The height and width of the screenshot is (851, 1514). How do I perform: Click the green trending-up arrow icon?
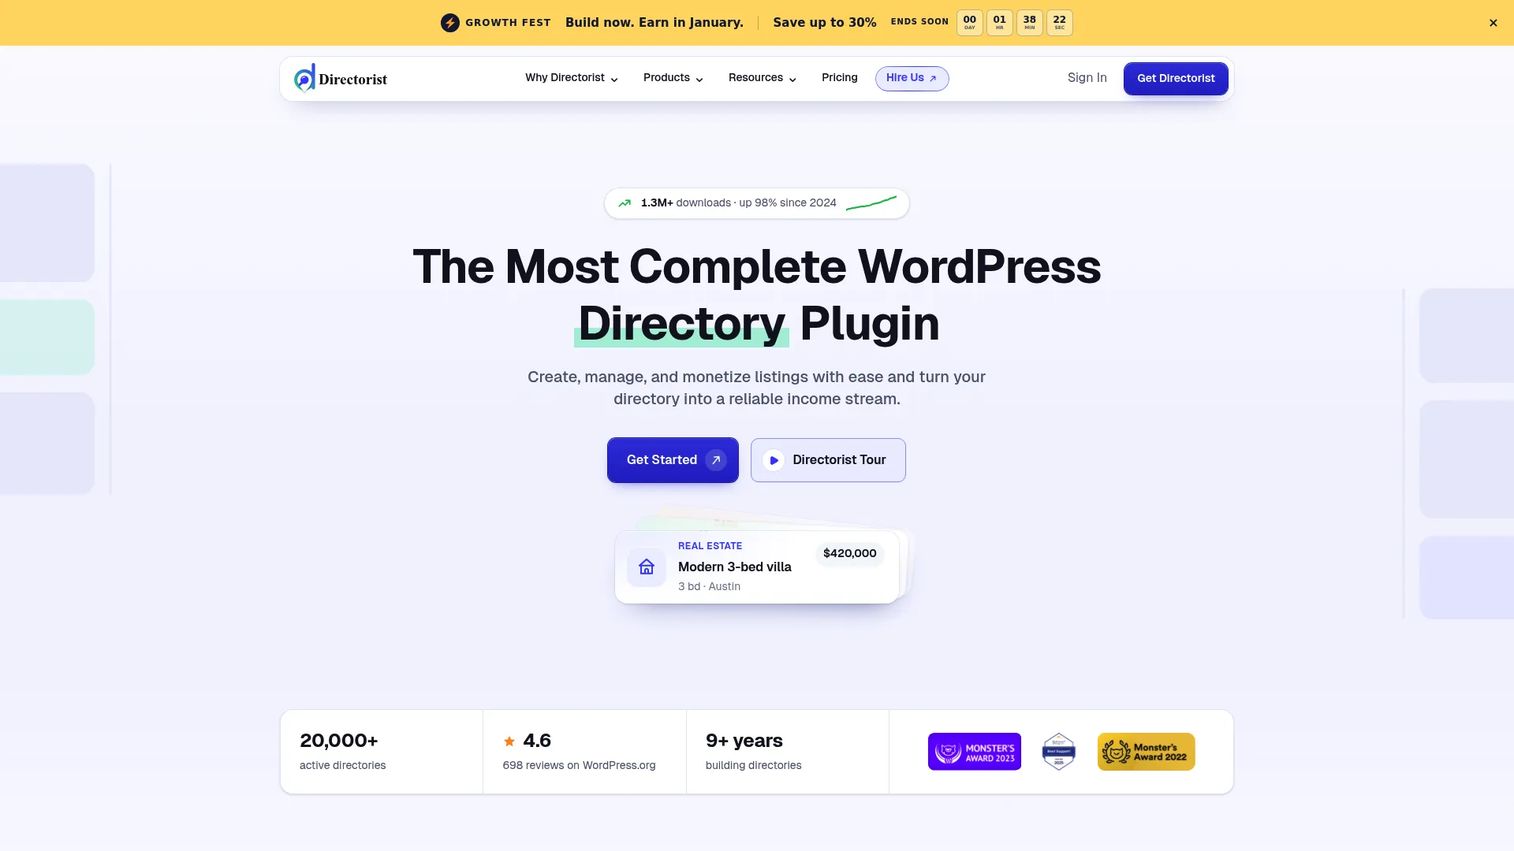[x=625, y=203]
